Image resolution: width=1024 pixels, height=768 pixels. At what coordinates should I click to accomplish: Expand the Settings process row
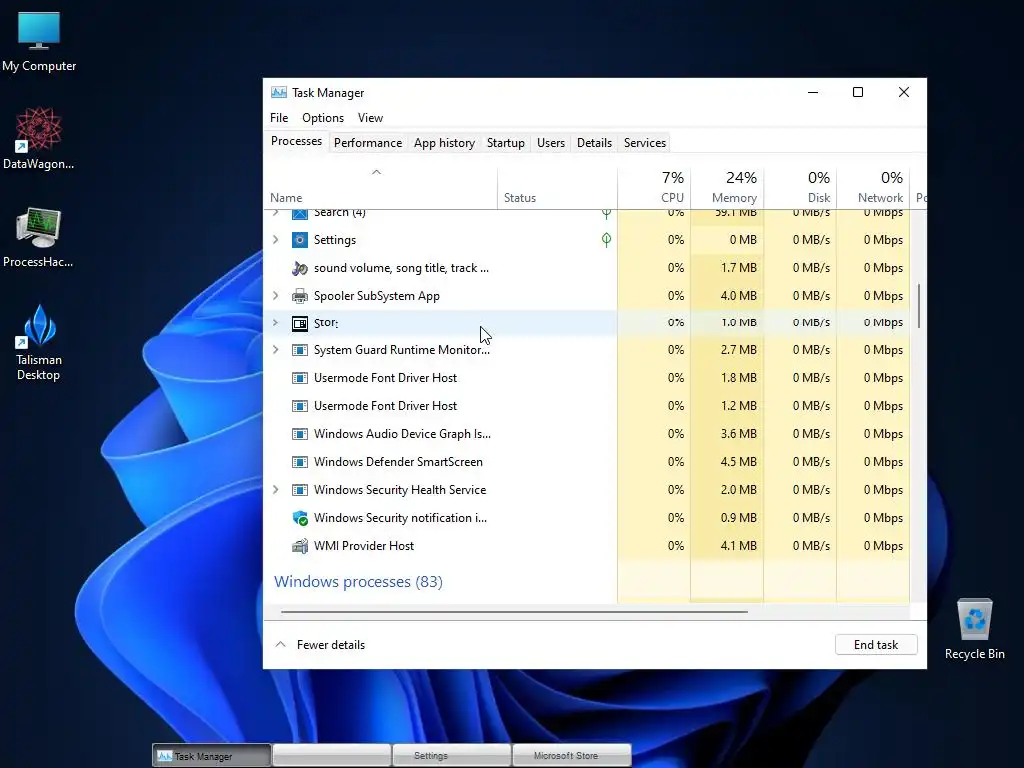click(x=276, y=240)
